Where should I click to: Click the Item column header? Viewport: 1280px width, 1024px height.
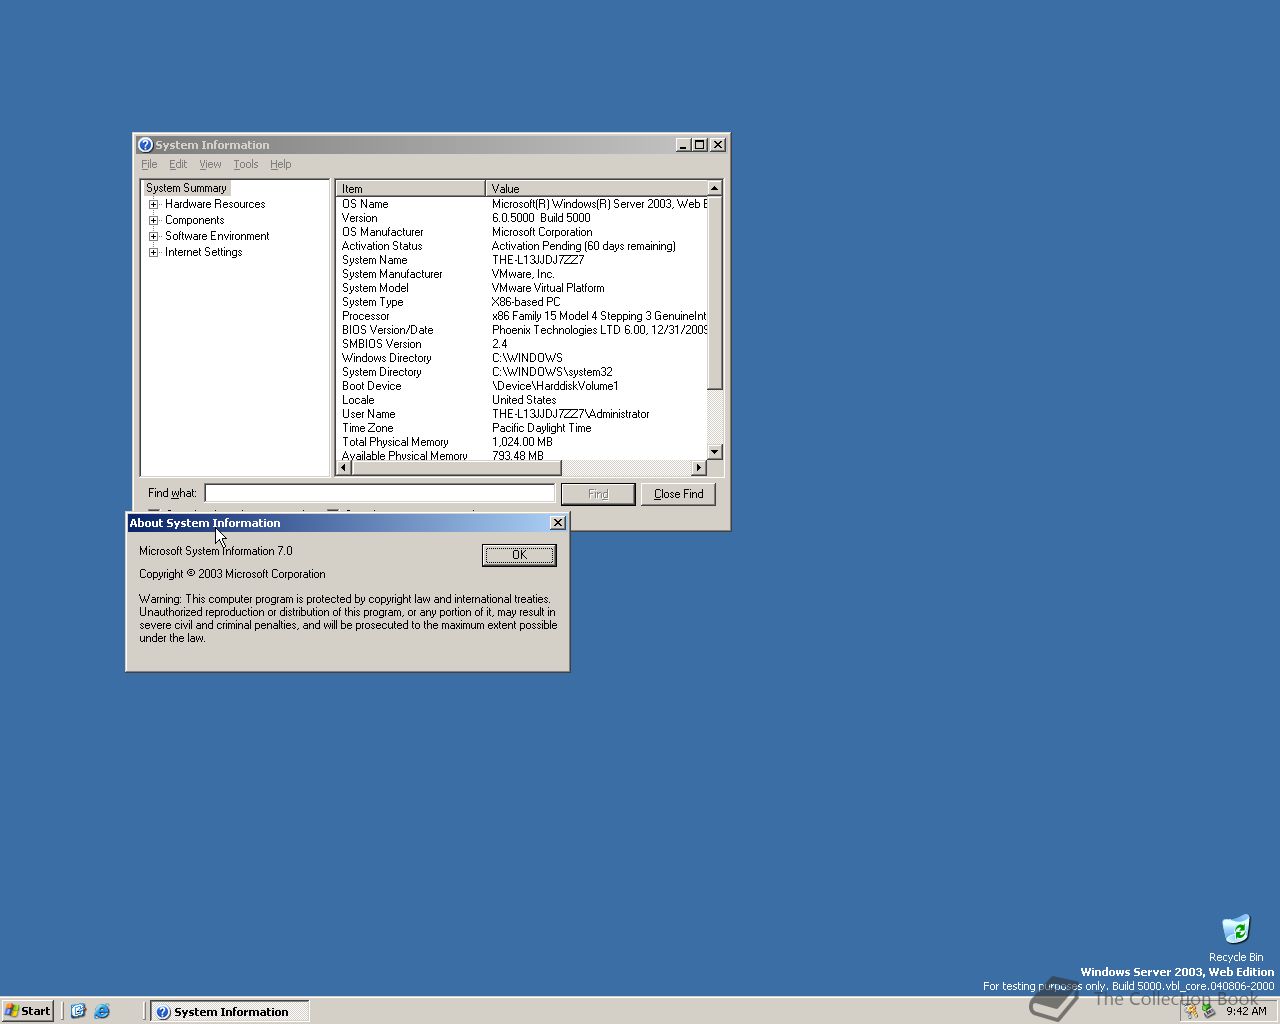410,188
